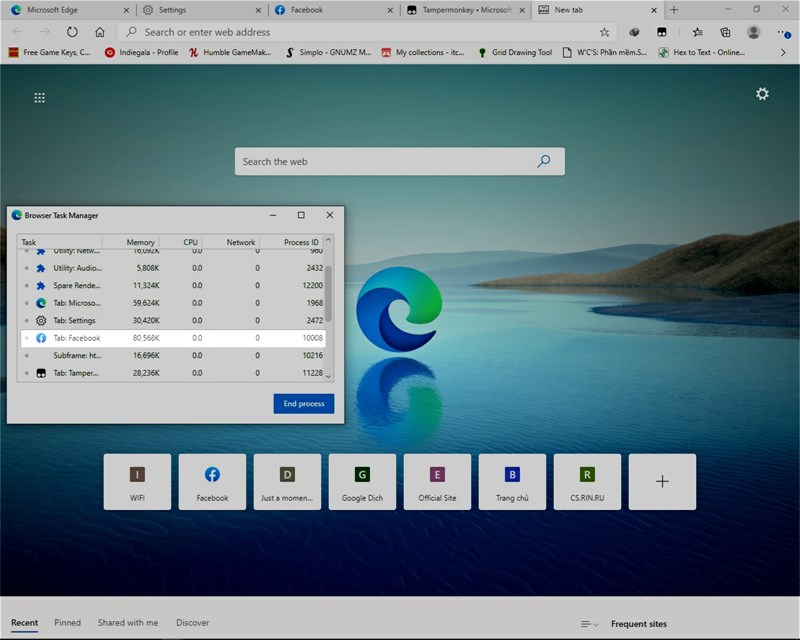Image resolution: width=800 pixels, height=640 pixels.
Task: Click the browser Refresh icon
Action: pos(72,32)
